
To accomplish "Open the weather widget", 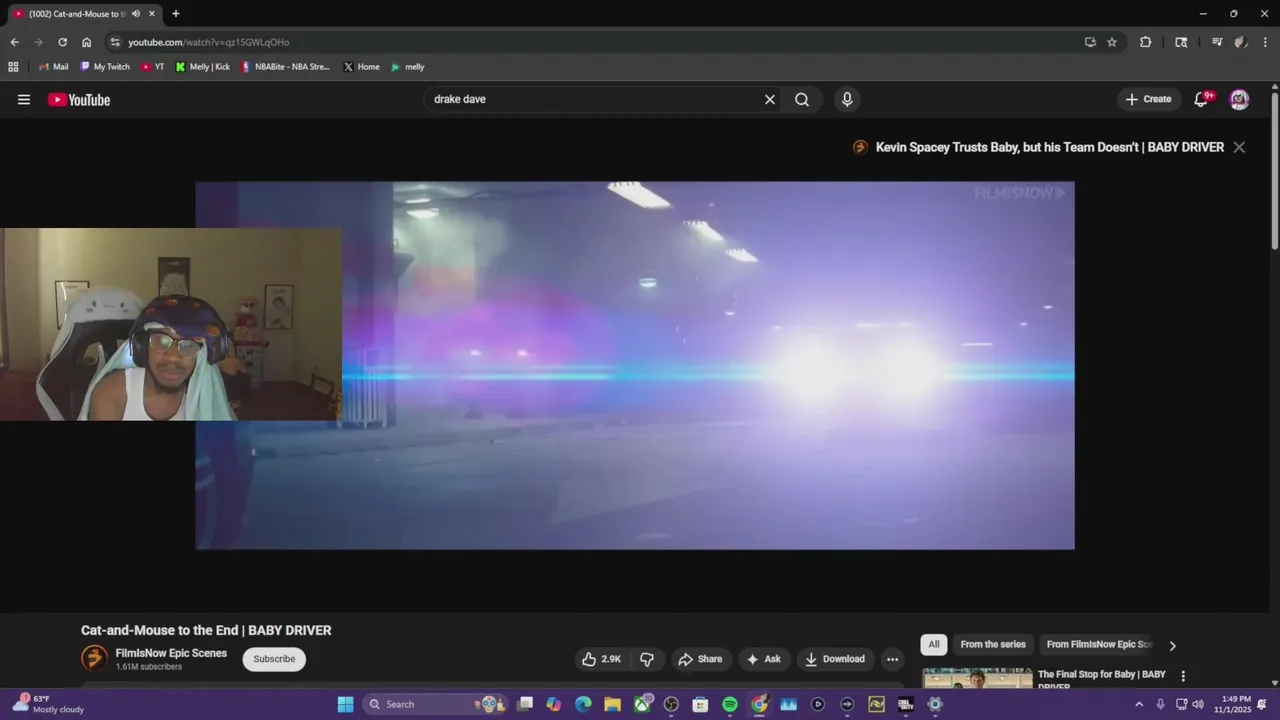I will pyautogui.click(x=48, y=704).
